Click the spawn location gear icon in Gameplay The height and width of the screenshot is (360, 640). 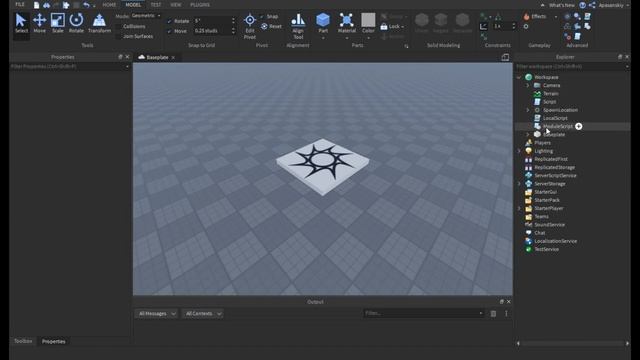pos(526,27)
